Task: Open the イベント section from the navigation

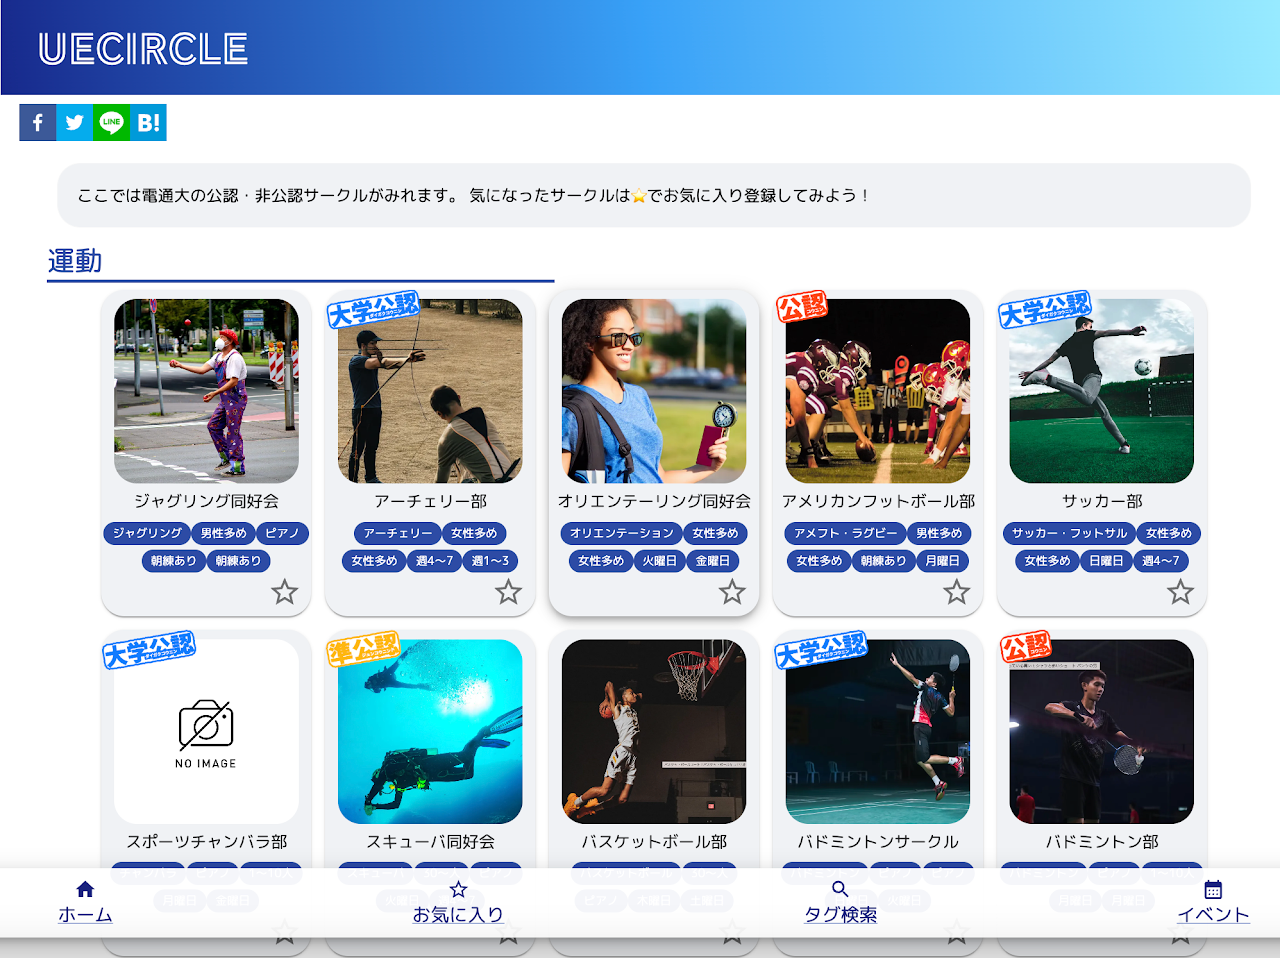Action: (x=1213, y=913)
